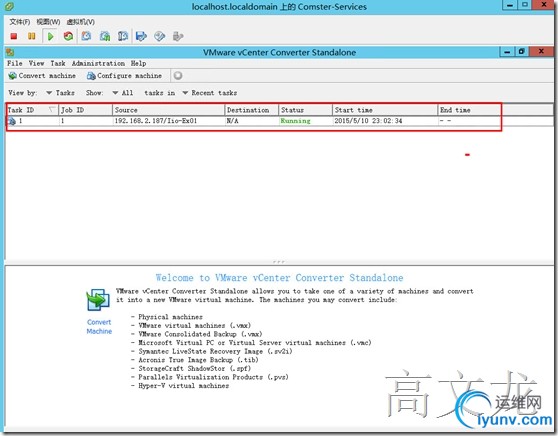This screenshot has width=558, height=436.
Task: Click the revert to snapshot icon
Action: (105, 36)
